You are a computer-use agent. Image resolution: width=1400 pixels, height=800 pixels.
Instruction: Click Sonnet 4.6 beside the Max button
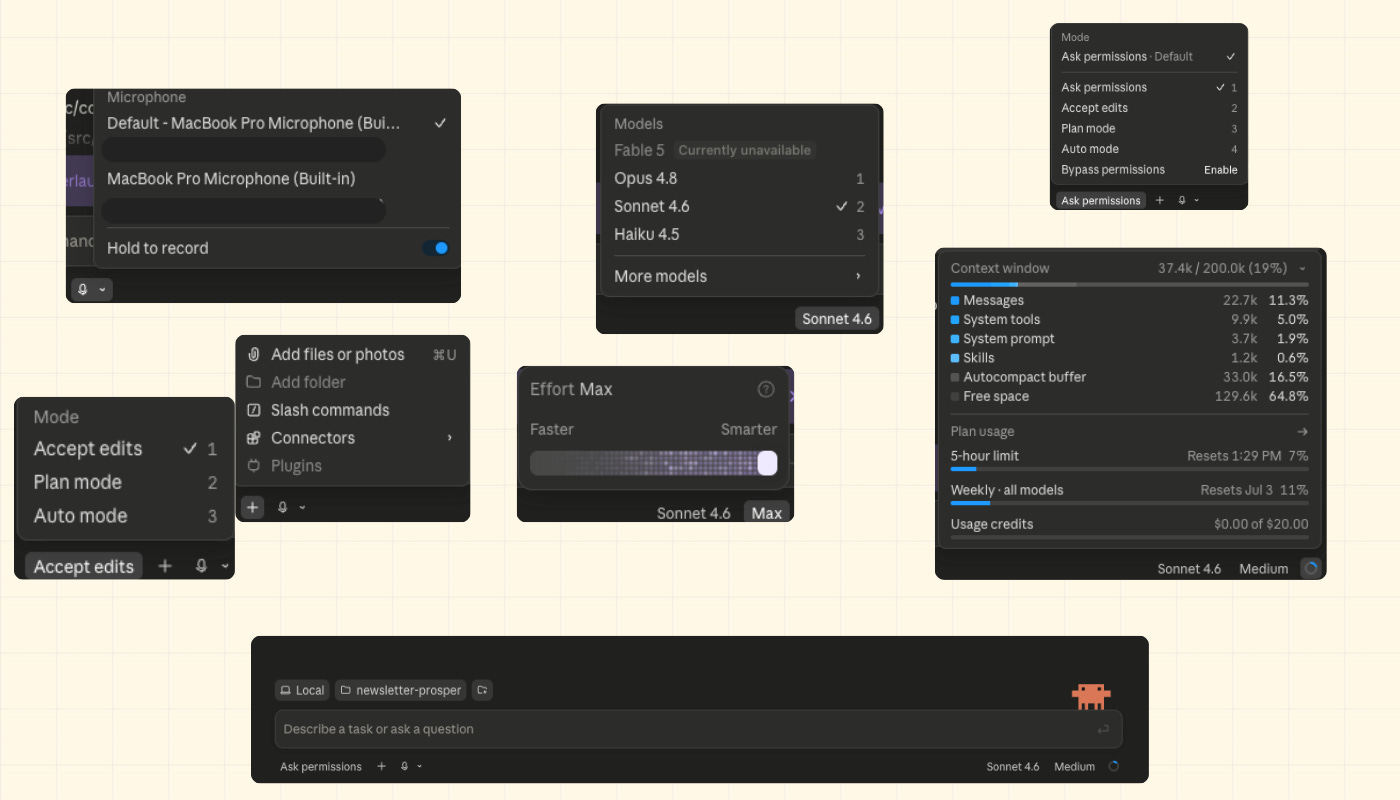[x=694, y=513]
